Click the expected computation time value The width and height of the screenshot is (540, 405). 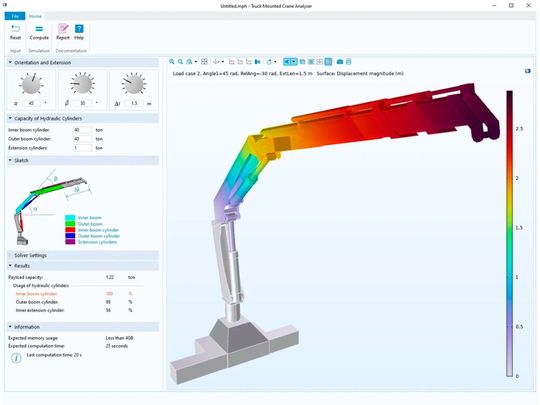point(117,346)
